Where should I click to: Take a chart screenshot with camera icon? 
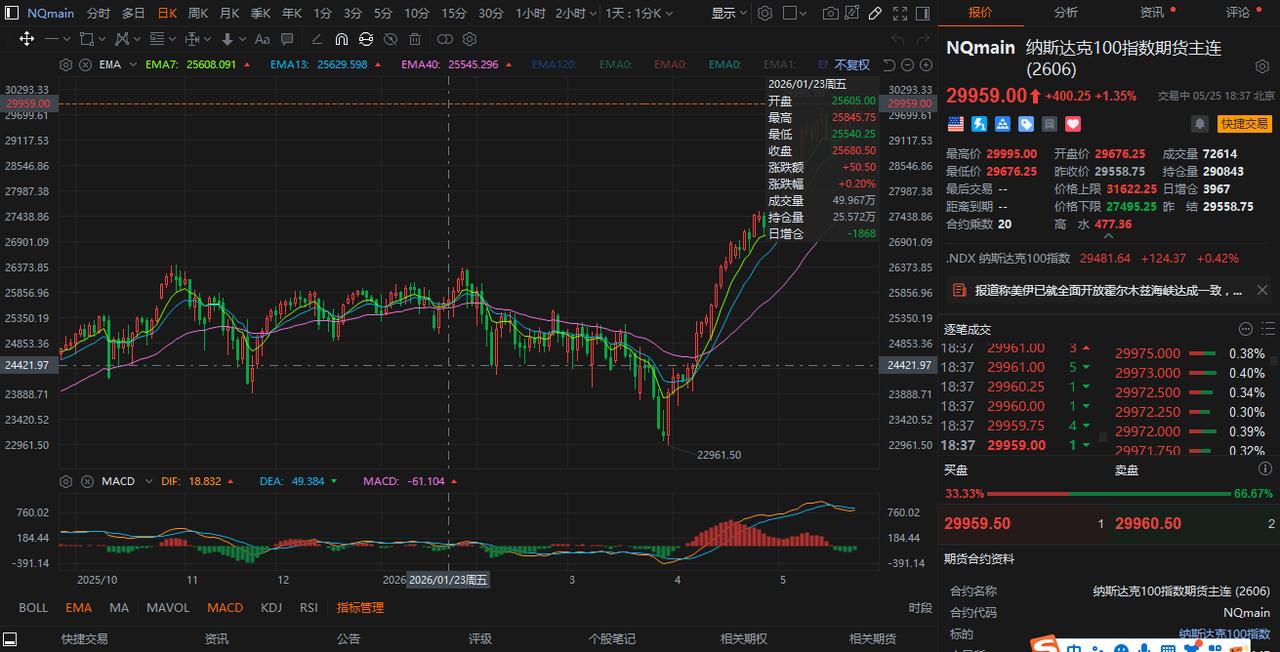click(830, 13)
